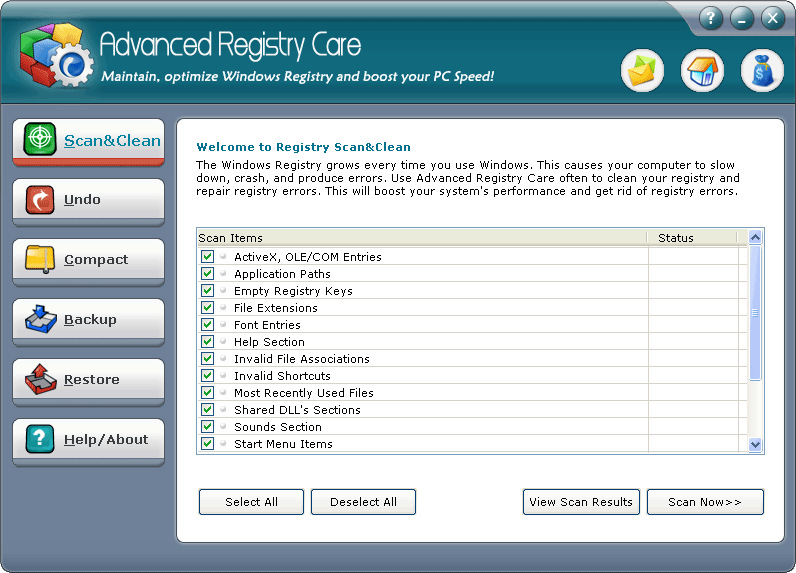Viewport: 796px width, 573px height.
Task: Click the question mark help button in title bar
Action: click(711, 19)
